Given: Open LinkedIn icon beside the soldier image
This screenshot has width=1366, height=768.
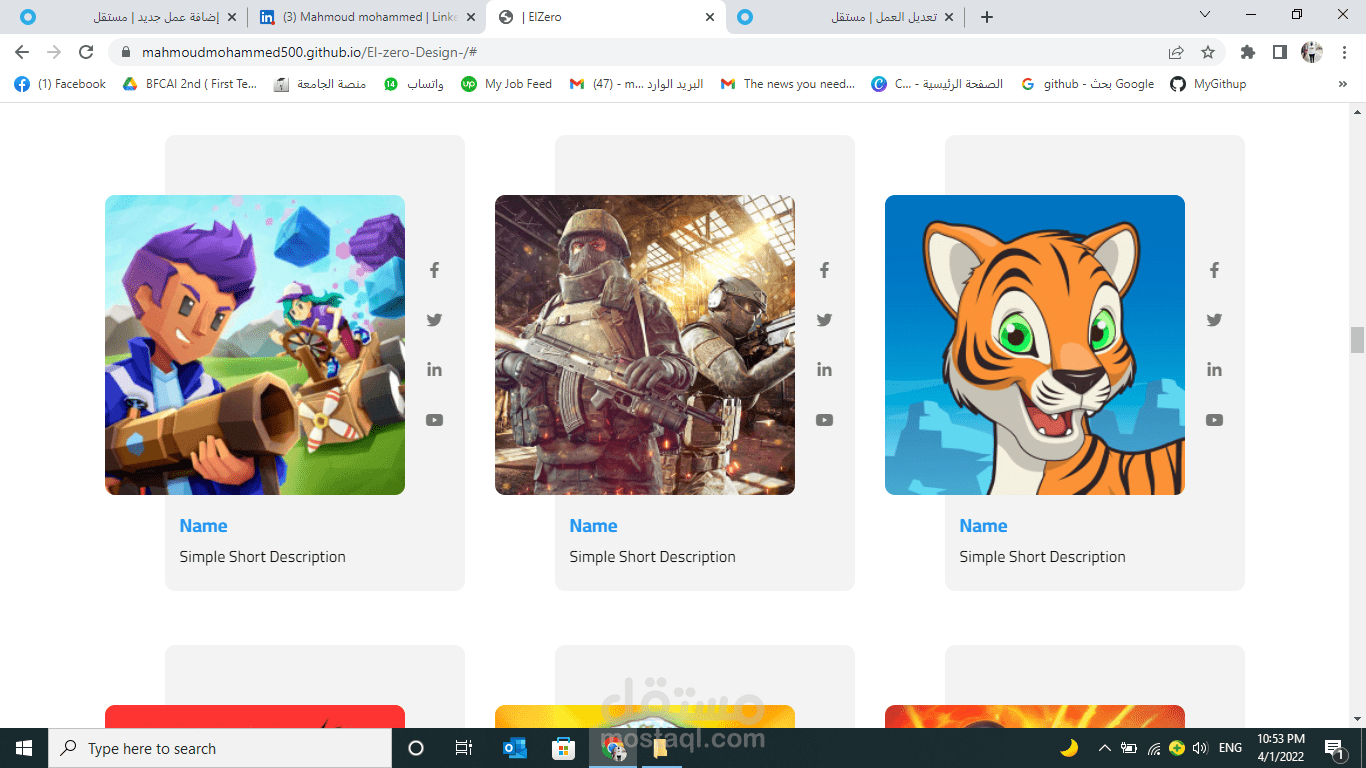Looking at the screenshot, I should tap(824, 370).
